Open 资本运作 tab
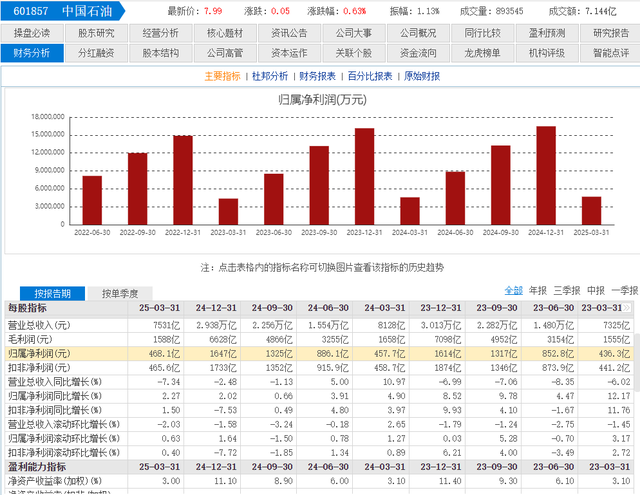Screen dimensions: 640x495 pyautogui.click(x=289, y=53)
